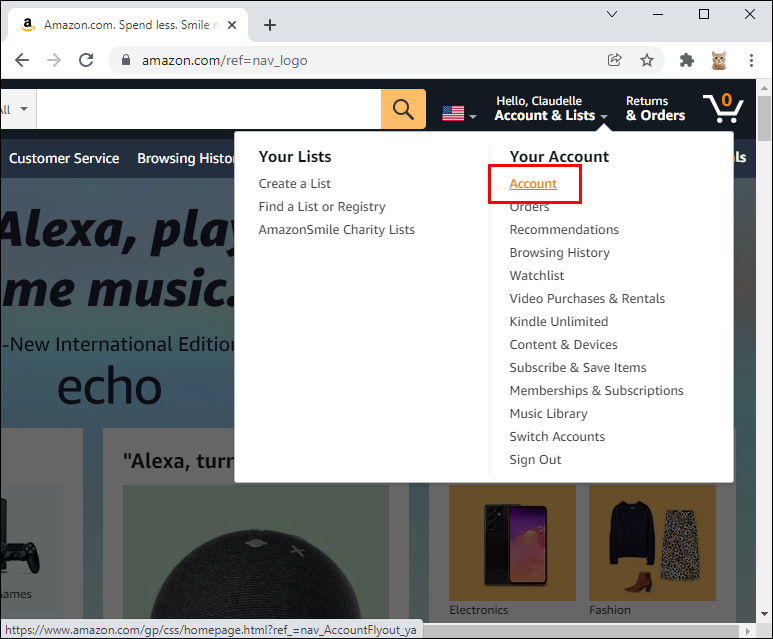Click the padlock site info icon
This screenshot has height=639, width=773.
(x=126, y=60)
